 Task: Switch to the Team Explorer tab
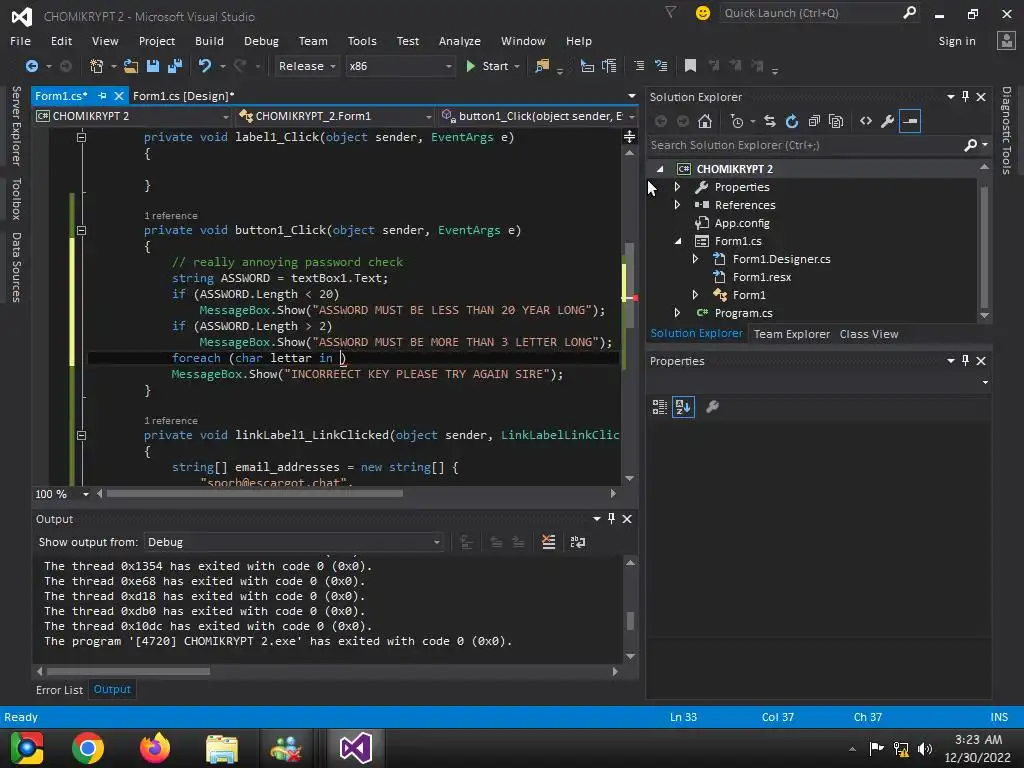click(x=792, y=334)
